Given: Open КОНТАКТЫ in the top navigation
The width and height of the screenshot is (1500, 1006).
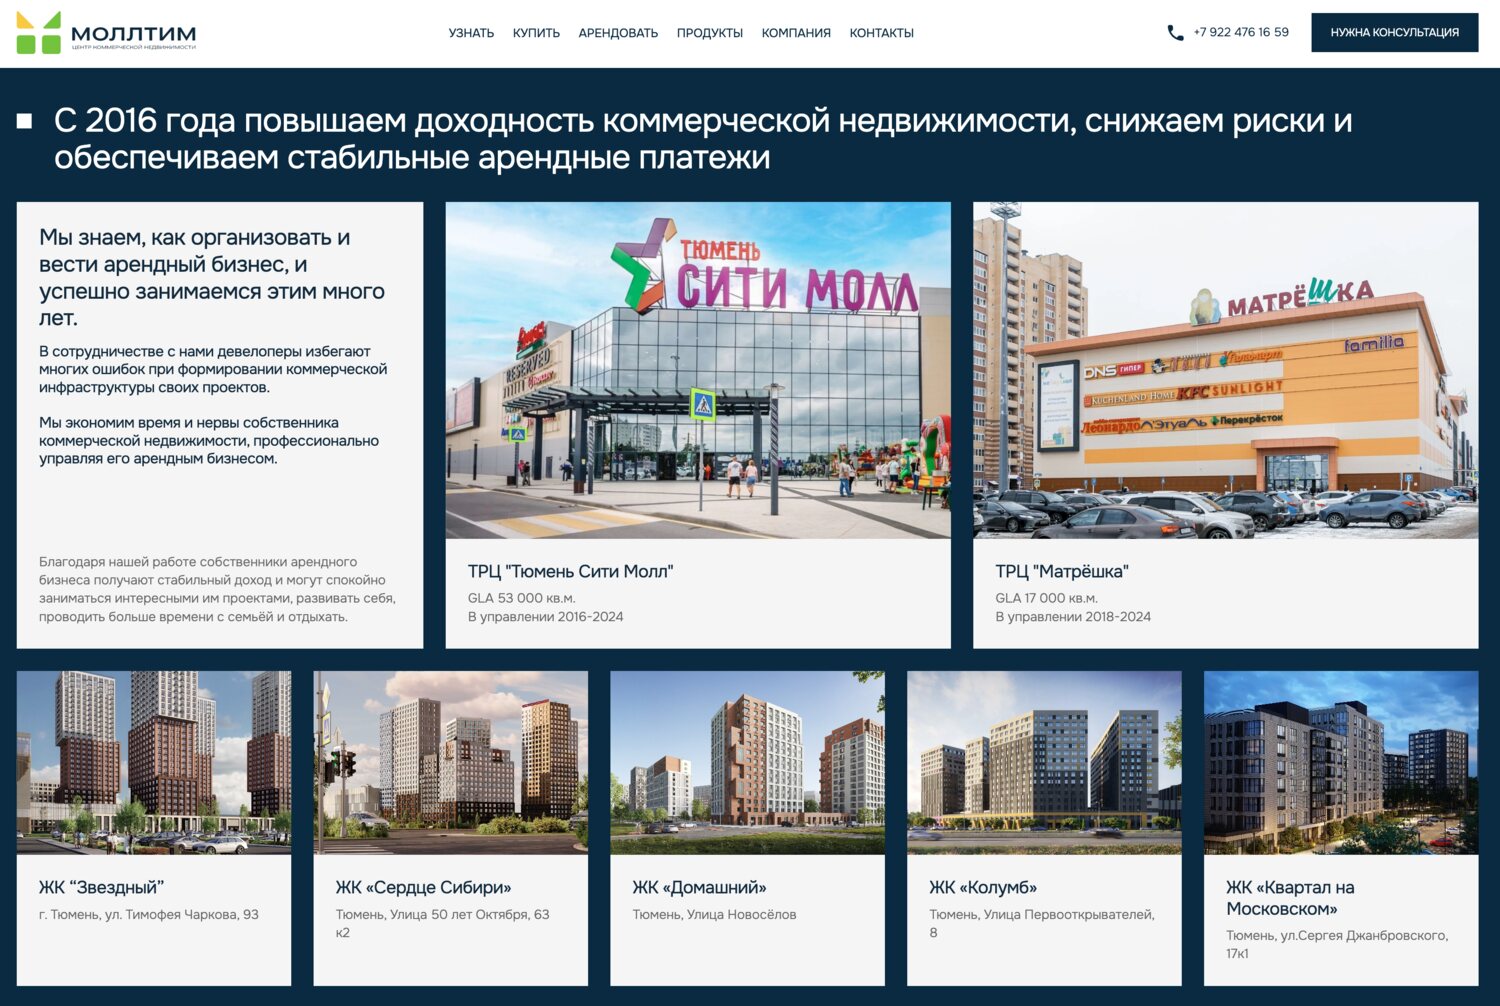Looking at the screenshot, I should [x=882, y=33].
